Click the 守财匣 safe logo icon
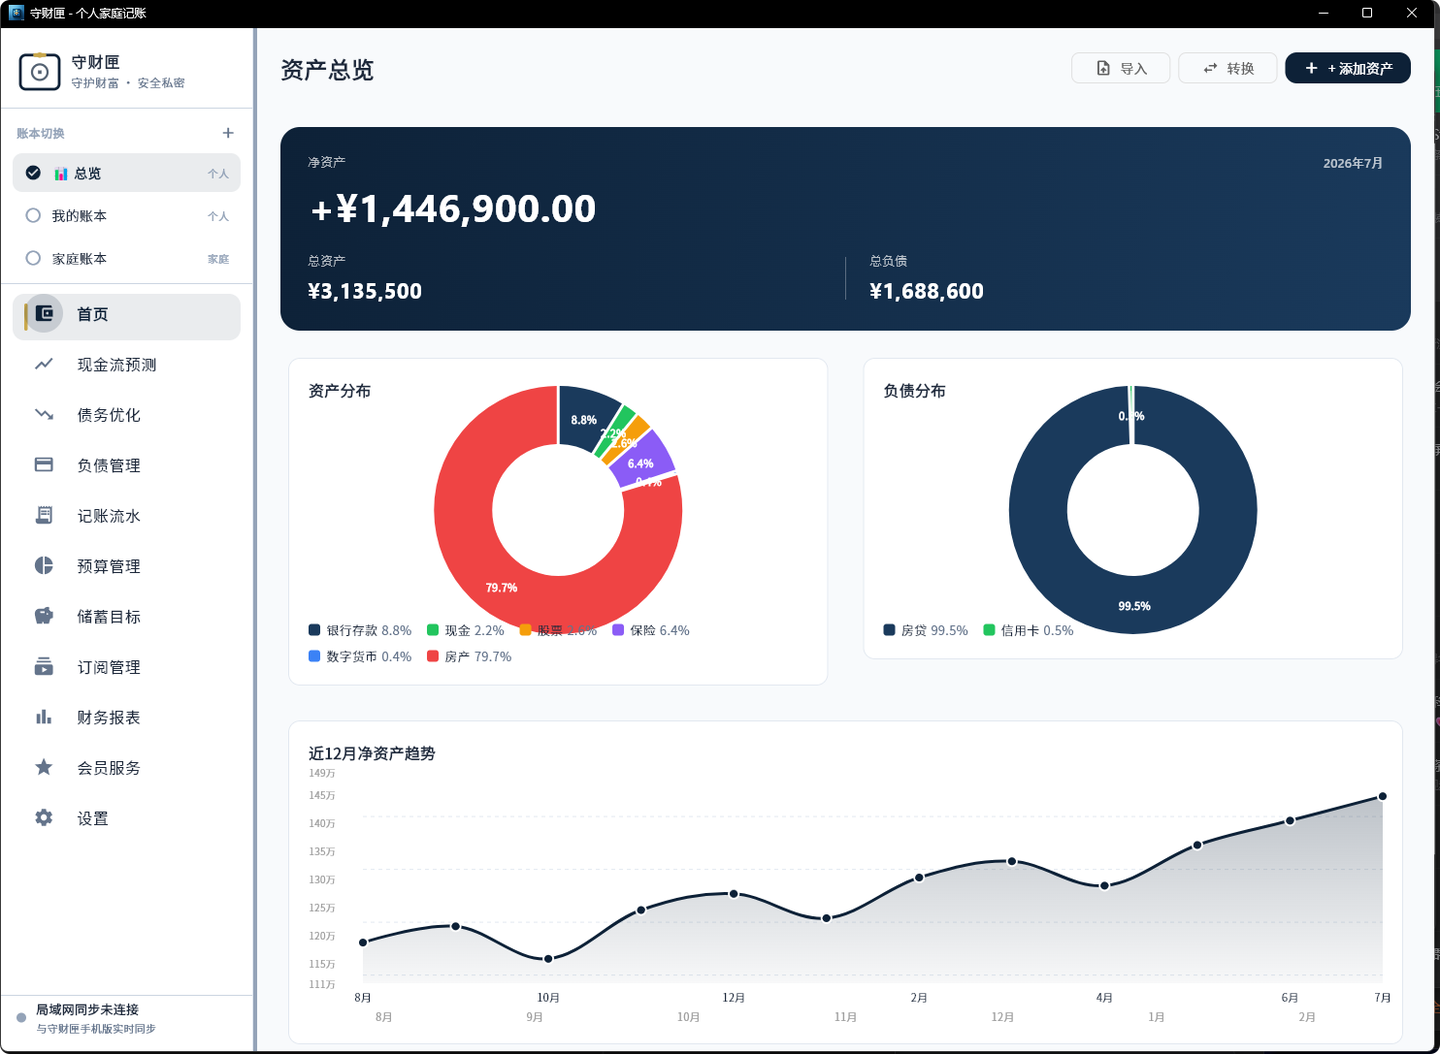The height and width of the screenshot is (1054, 1440). 40,72
